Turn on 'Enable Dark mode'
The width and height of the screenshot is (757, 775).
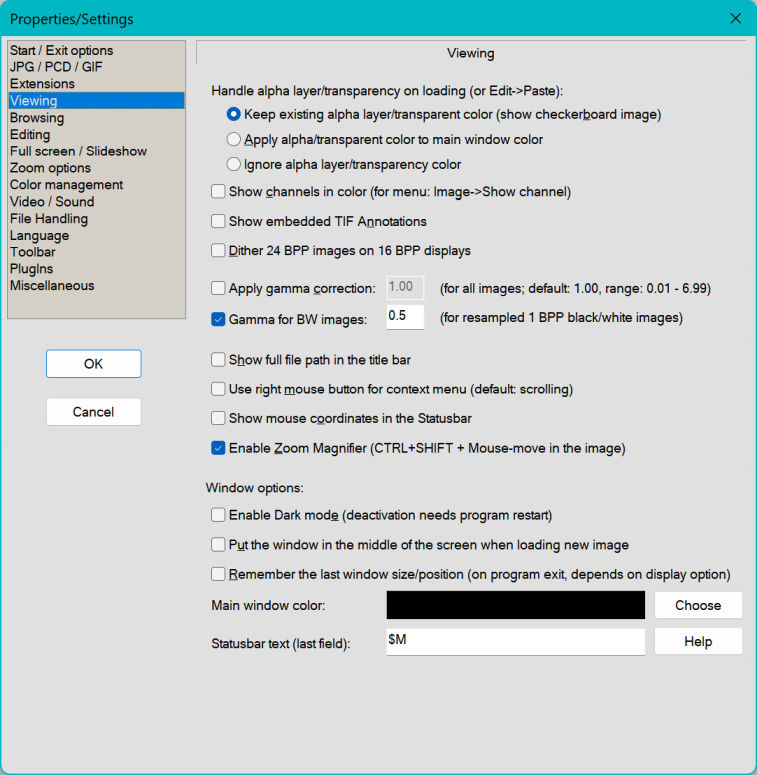(218, 515)
